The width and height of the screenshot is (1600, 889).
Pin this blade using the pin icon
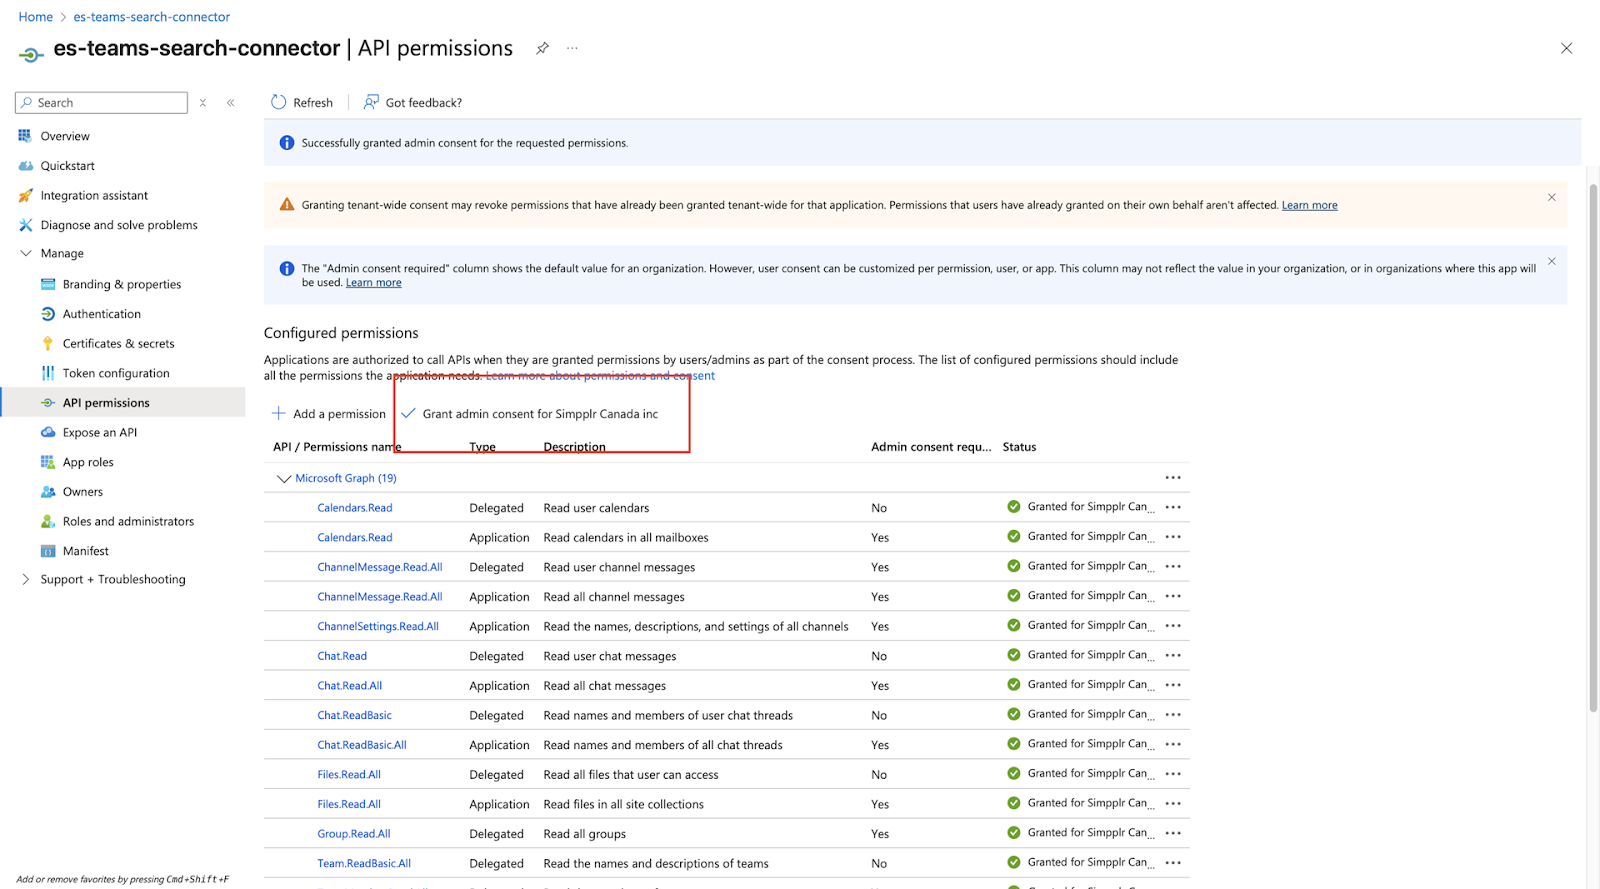[542, 48]
